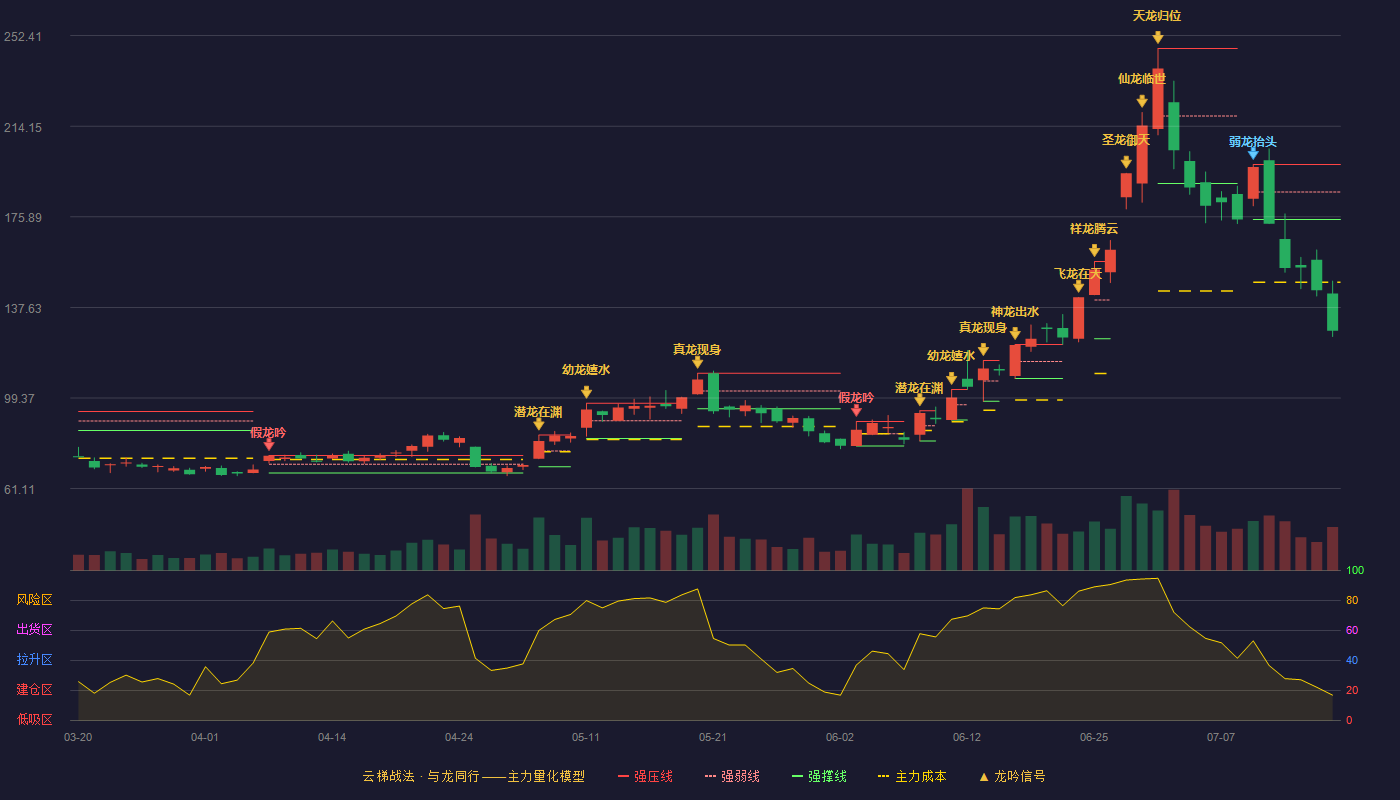
Task: Click the first 潜龙在渊 arrow marker
Action: pyautogui.click(x=539, y=424)
